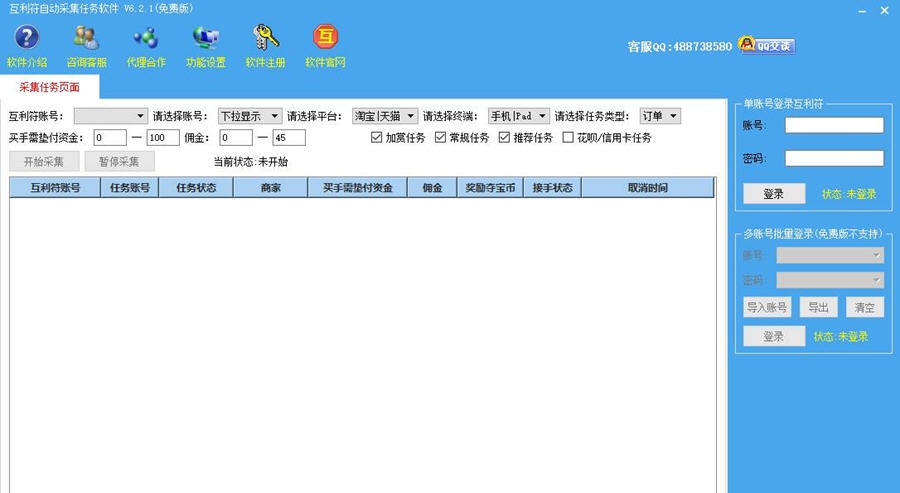Click the 清空 button
The width and height of the screenshot is (900, 493).
click(864, 307)
